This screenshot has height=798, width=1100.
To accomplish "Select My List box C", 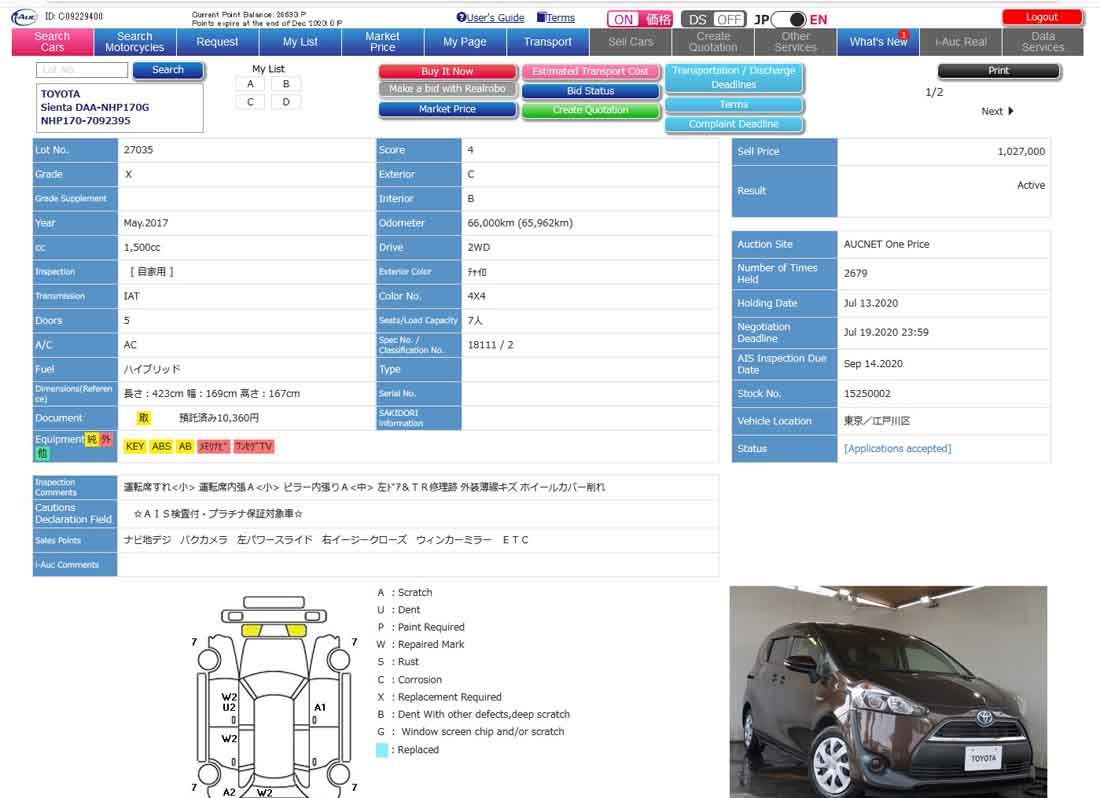I will click(x=250, y=102).
